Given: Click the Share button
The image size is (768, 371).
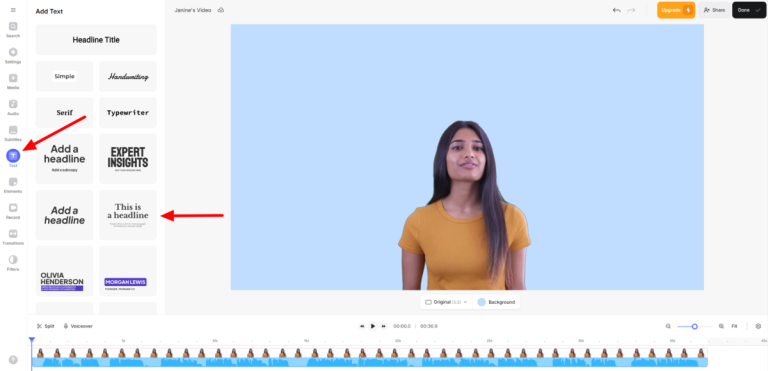Looking at the screenshot, I should click(x=714, y=10).
